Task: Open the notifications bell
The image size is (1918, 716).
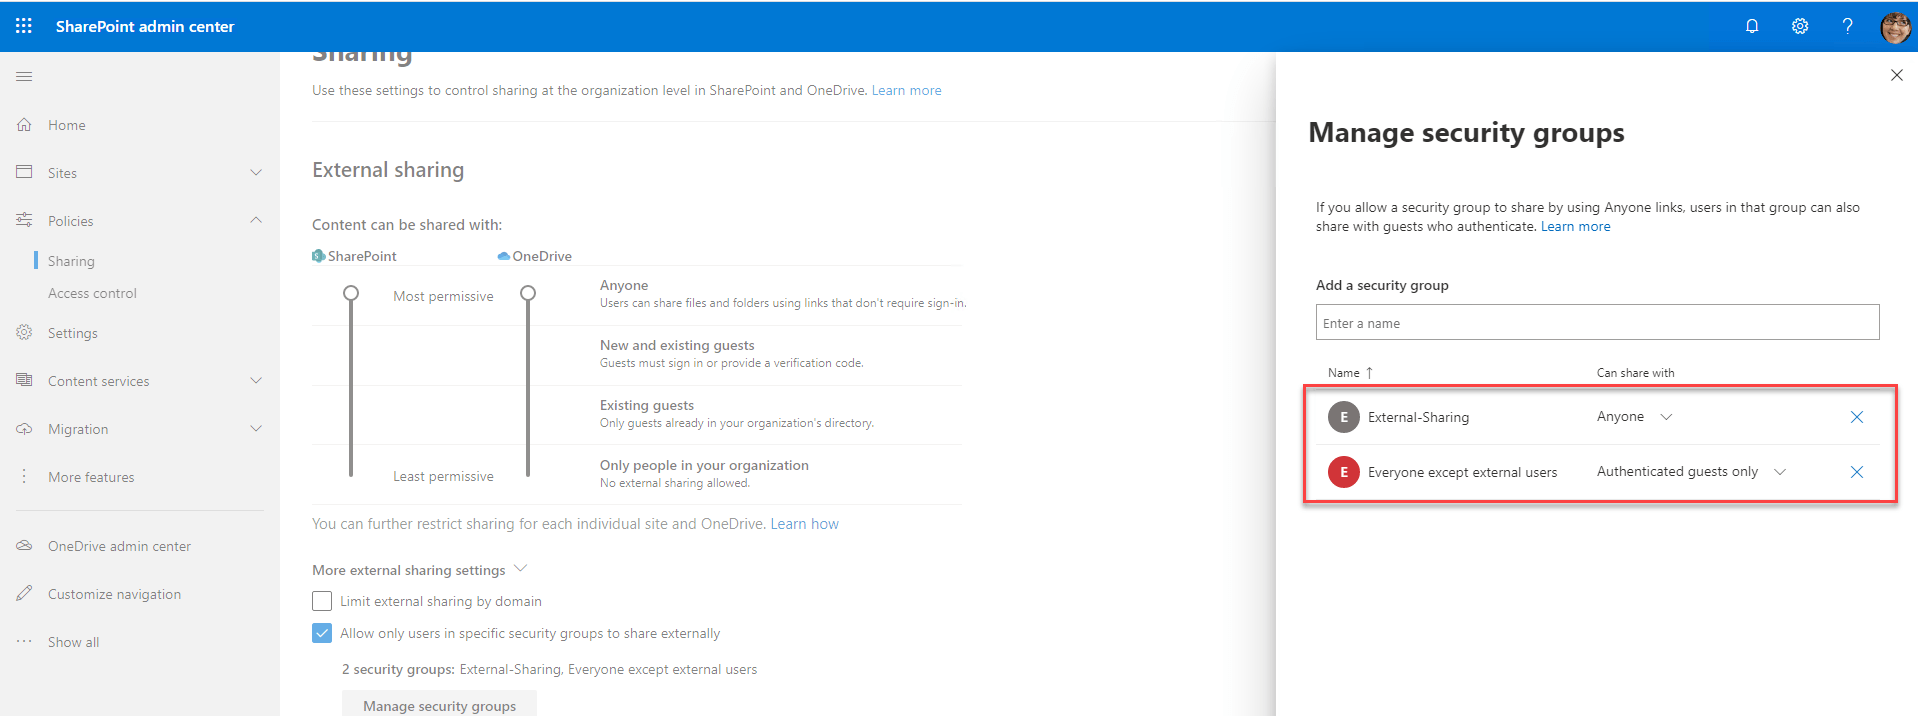Action: tap(1752, 26)
